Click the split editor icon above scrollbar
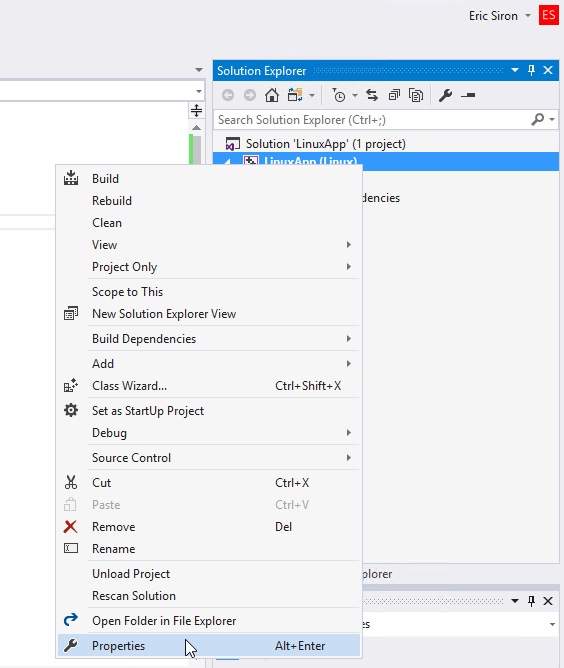This screenshot has height=668, width=564. click(196, 110)
